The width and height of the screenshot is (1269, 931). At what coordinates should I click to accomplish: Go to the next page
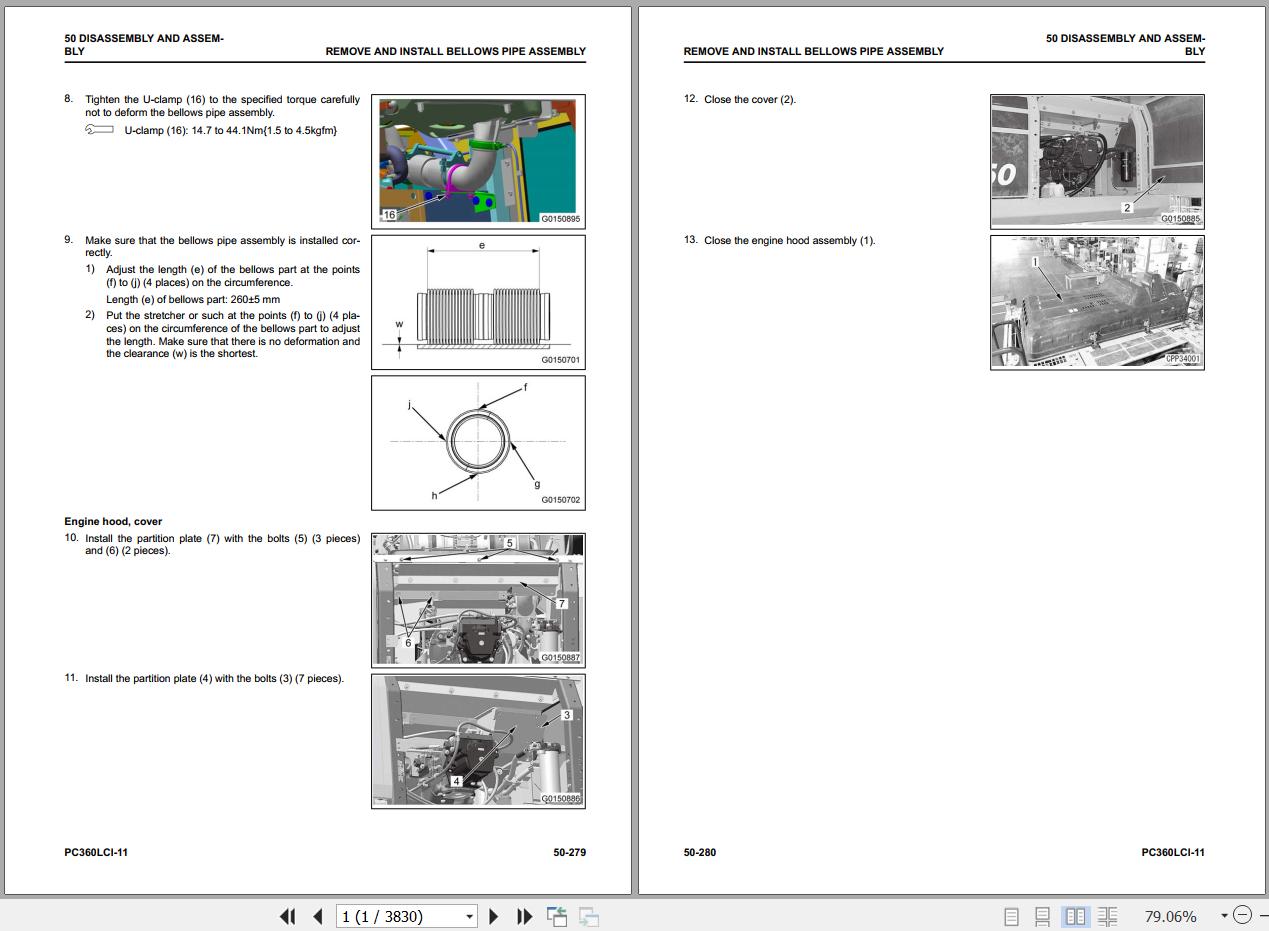[x=493, y=916]
